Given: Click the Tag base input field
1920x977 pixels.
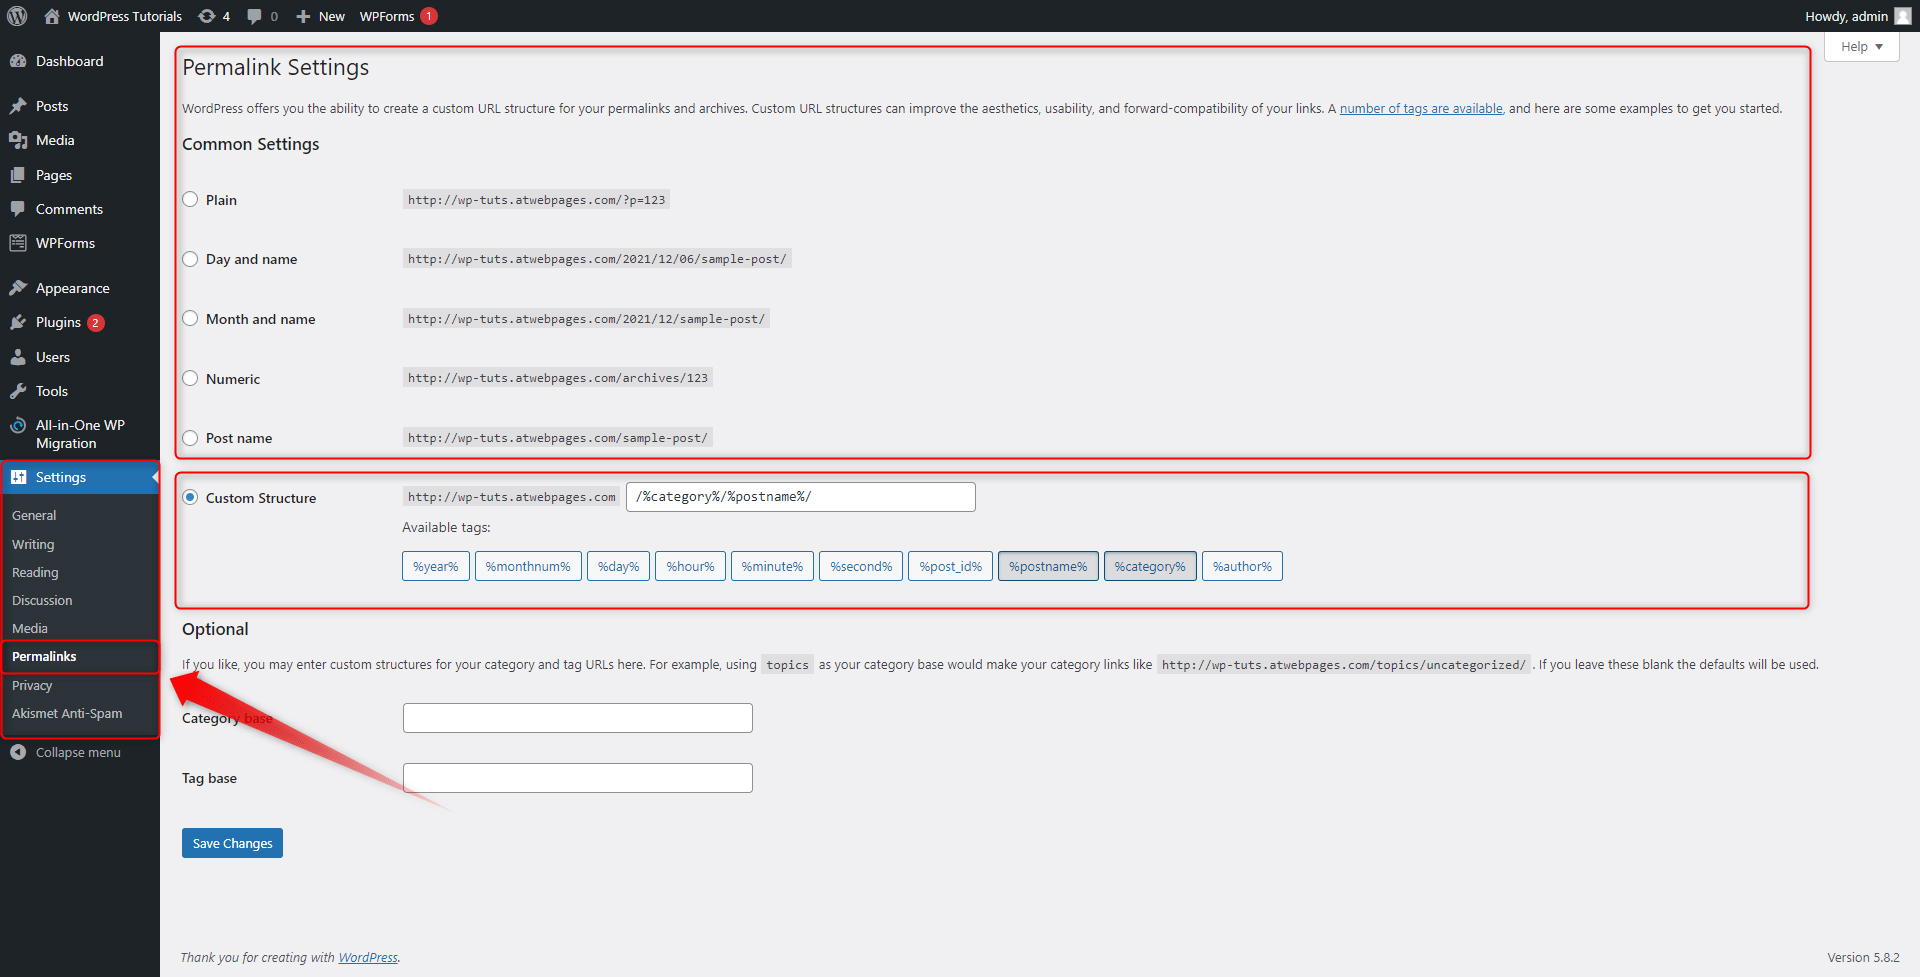Looking at the screenshot, I should point(578,778).
